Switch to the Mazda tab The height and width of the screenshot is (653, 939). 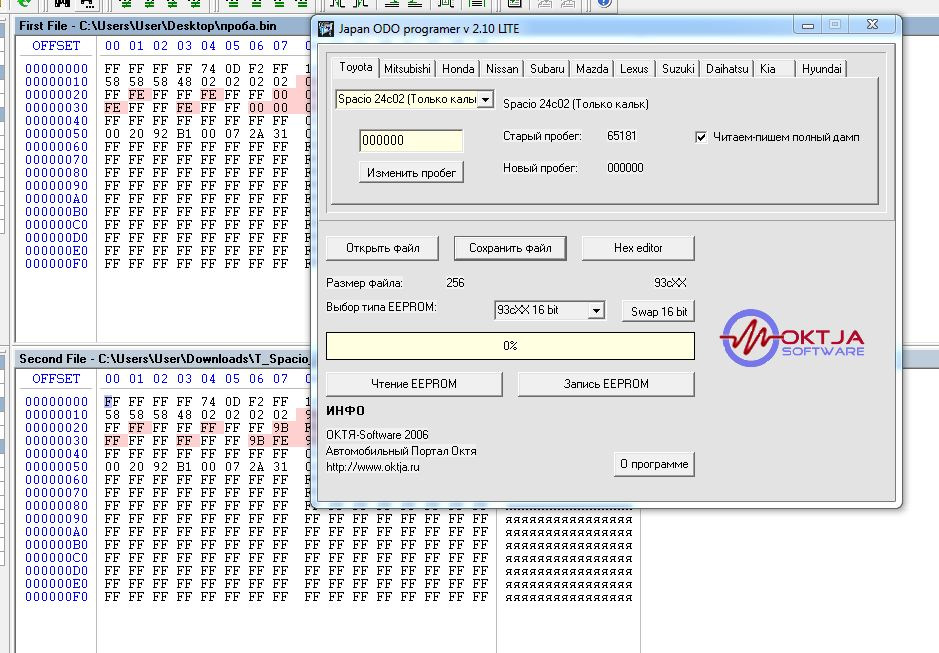click(x=592, y=69)
